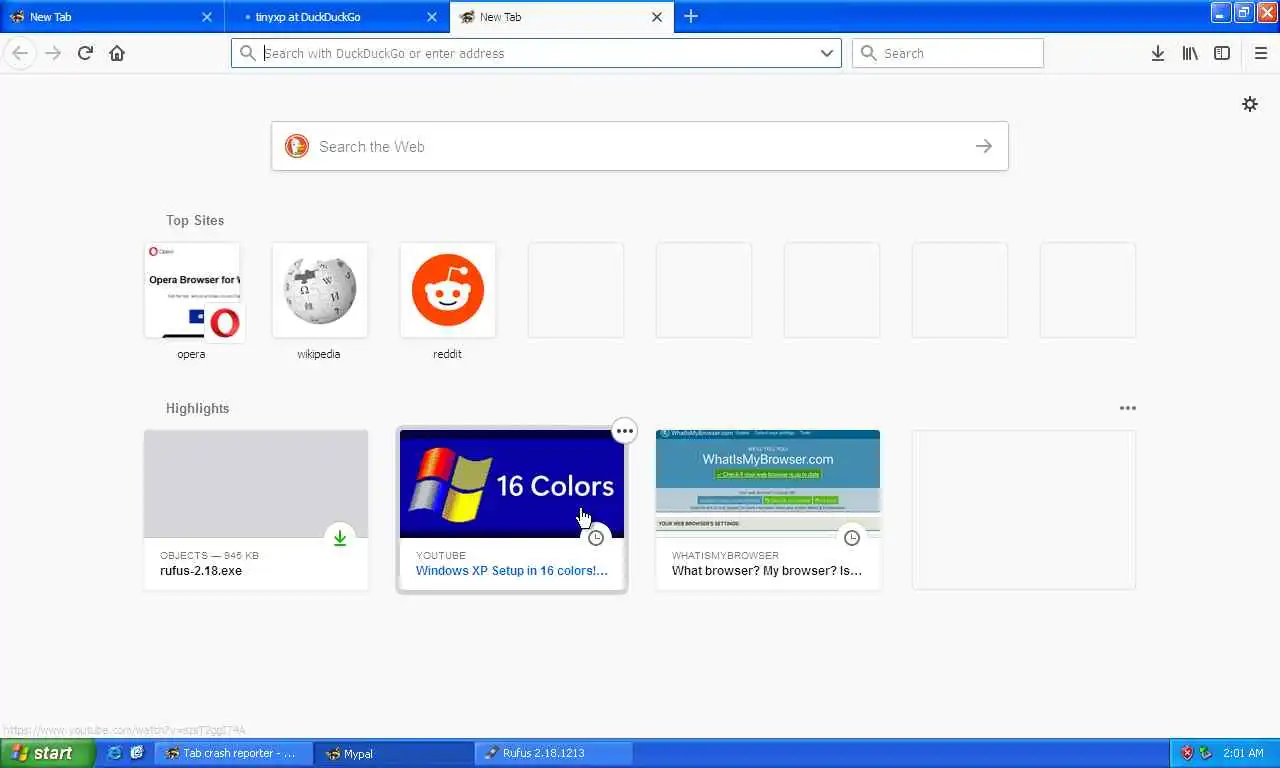Click the 16 Colors video thumbnail
Viewport: 1280px width, 768px height.
point(512,484)
